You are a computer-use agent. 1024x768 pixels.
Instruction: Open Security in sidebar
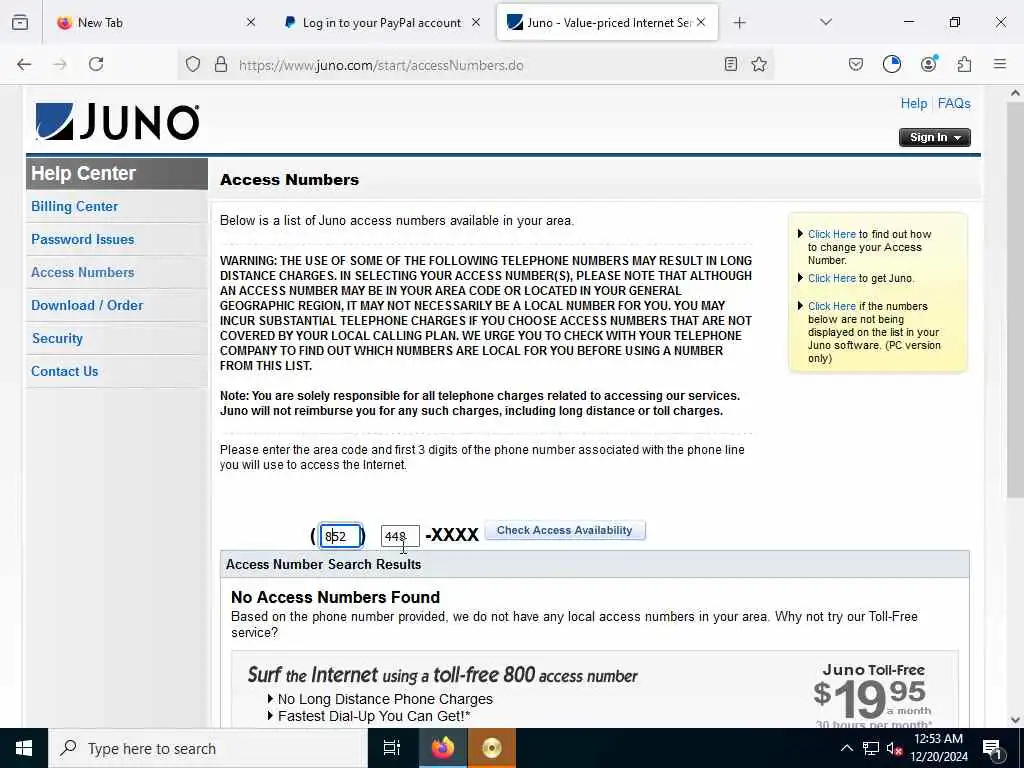57,338
